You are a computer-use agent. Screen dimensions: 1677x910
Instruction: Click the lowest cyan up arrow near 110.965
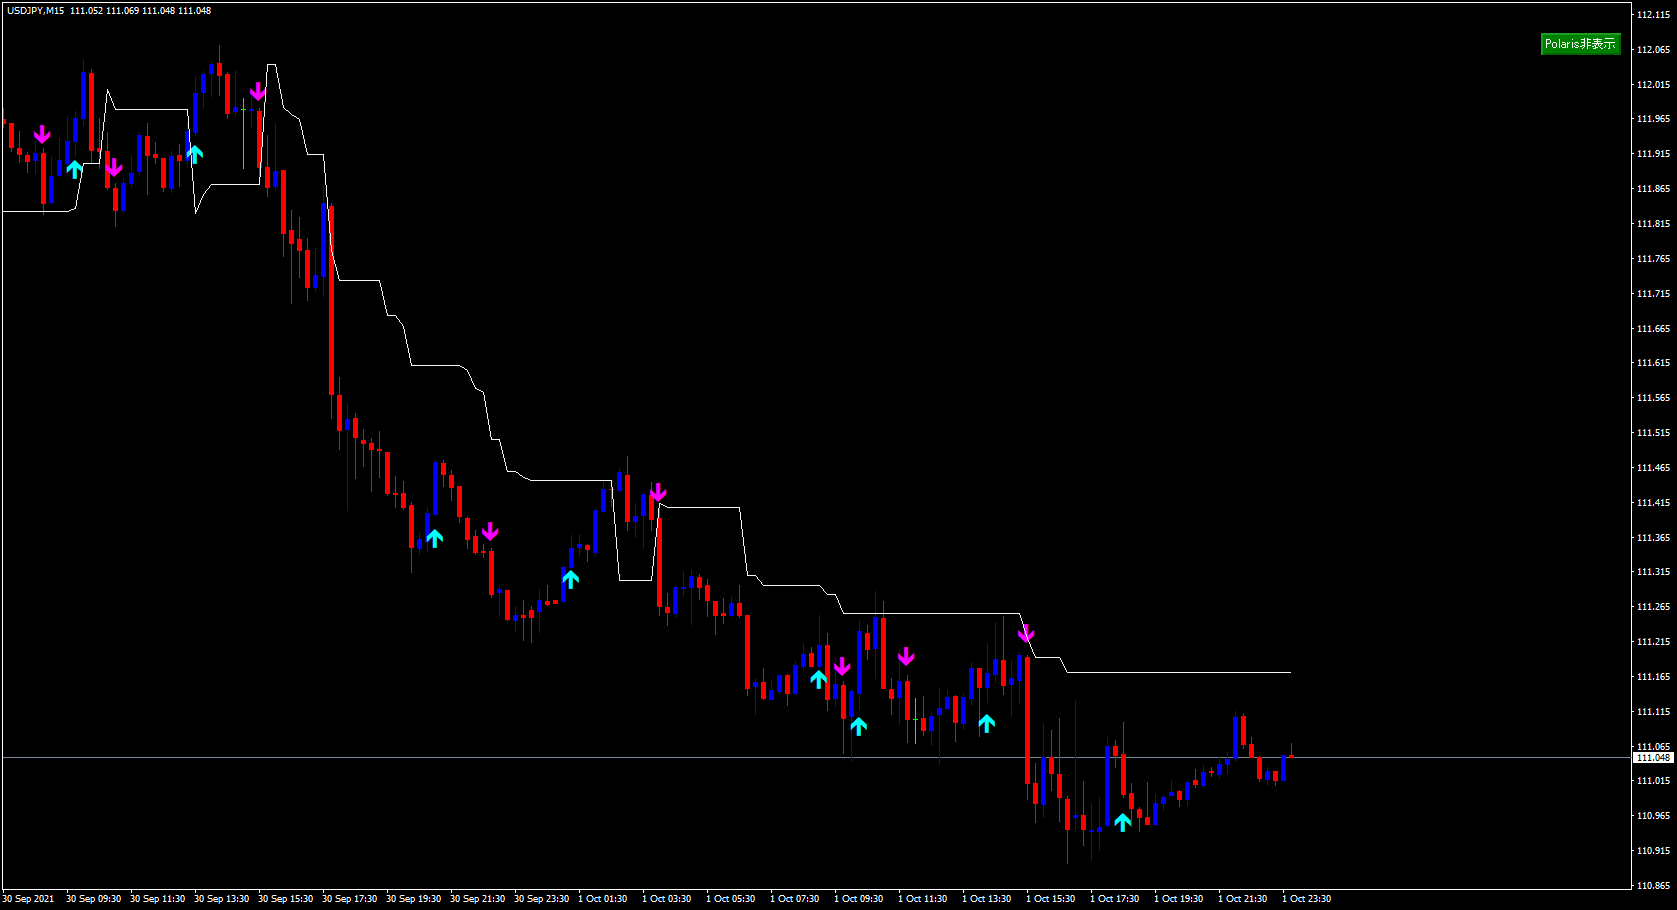(x=1122, y=822)
